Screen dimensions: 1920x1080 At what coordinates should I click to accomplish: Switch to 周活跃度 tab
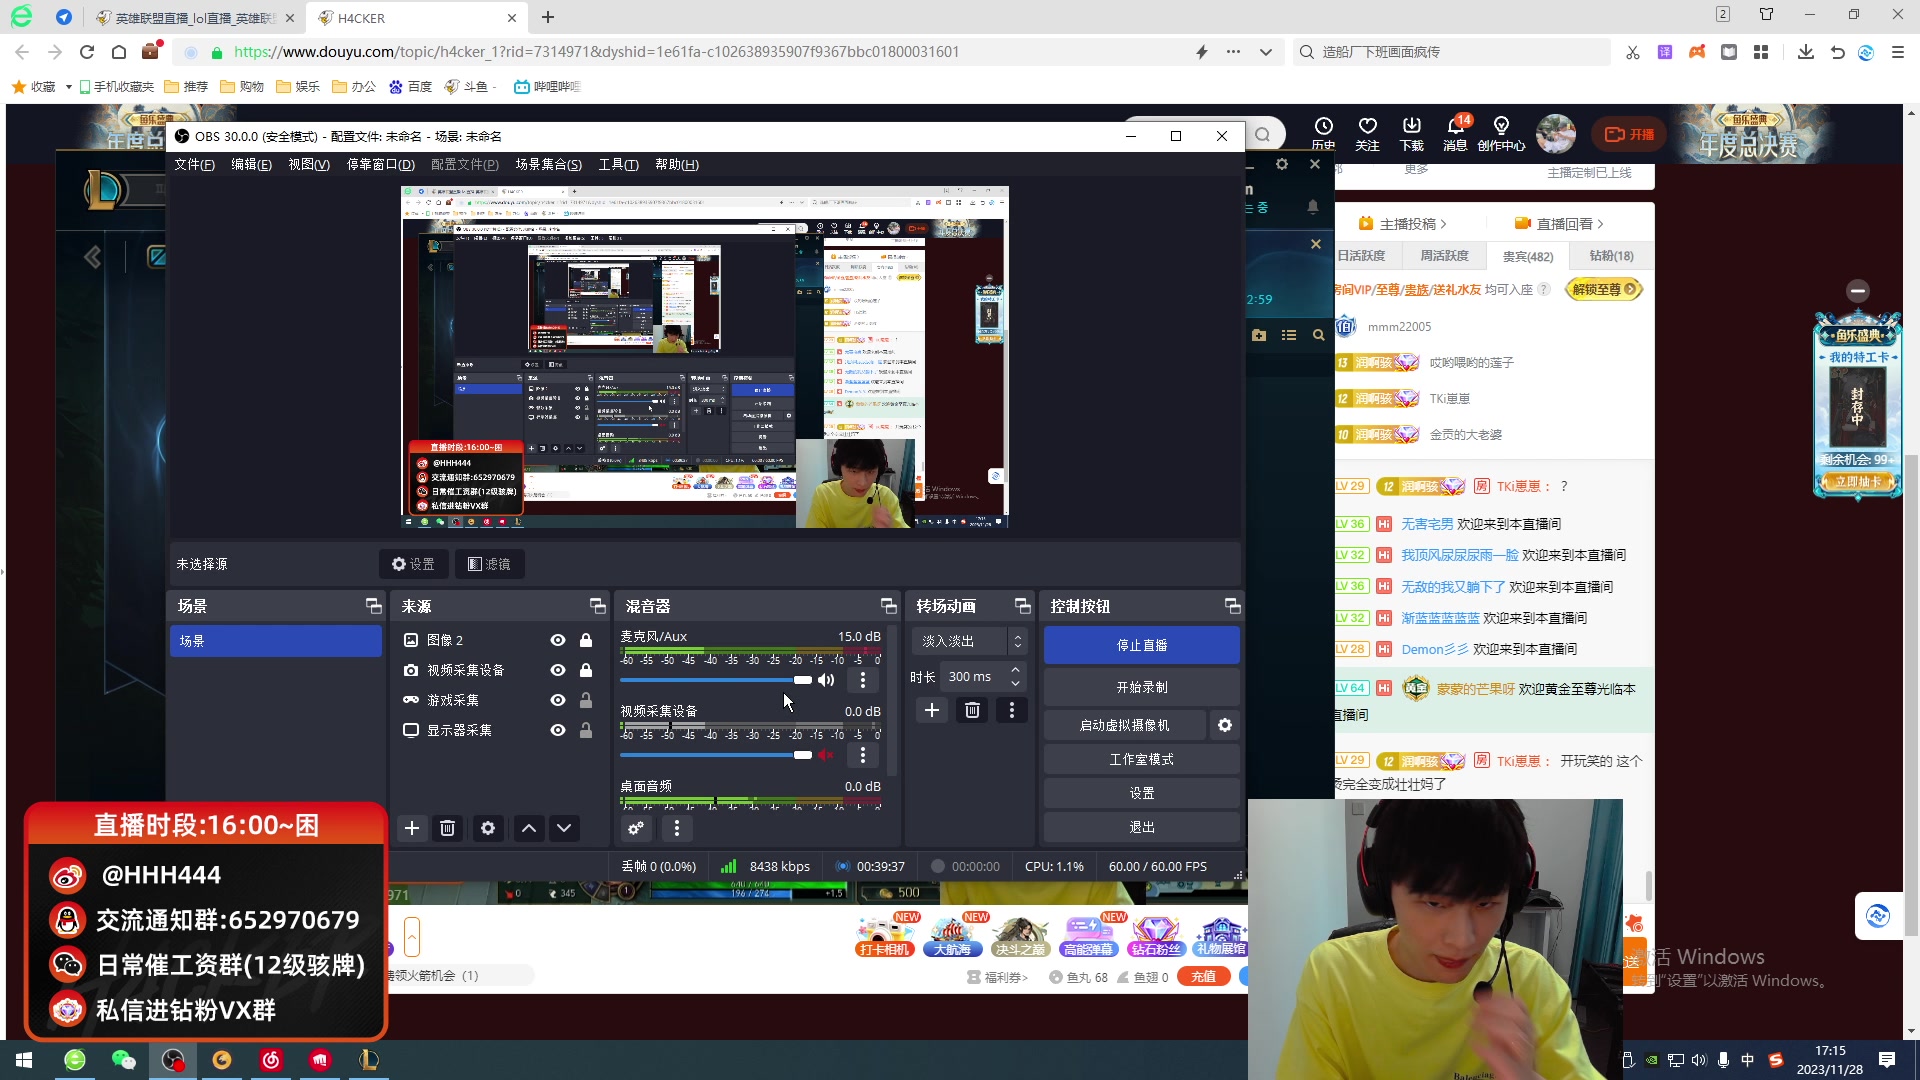click(1444, 256)
